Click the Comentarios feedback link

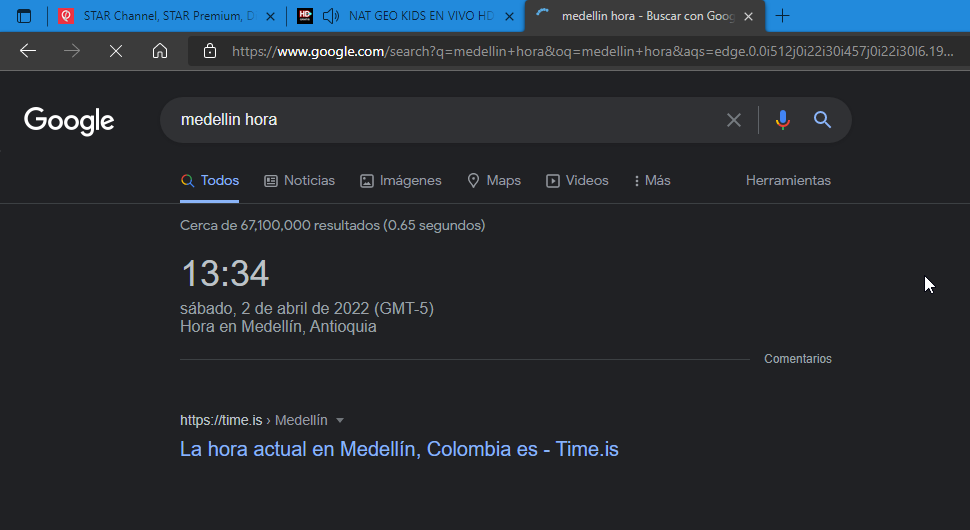(797, 359)
